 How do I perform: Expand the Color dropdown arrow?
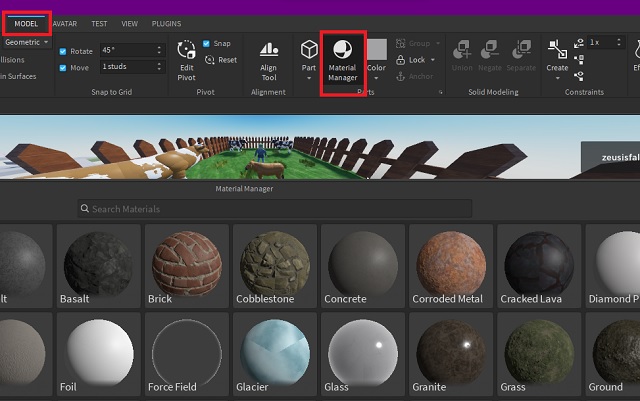[376, 77]
